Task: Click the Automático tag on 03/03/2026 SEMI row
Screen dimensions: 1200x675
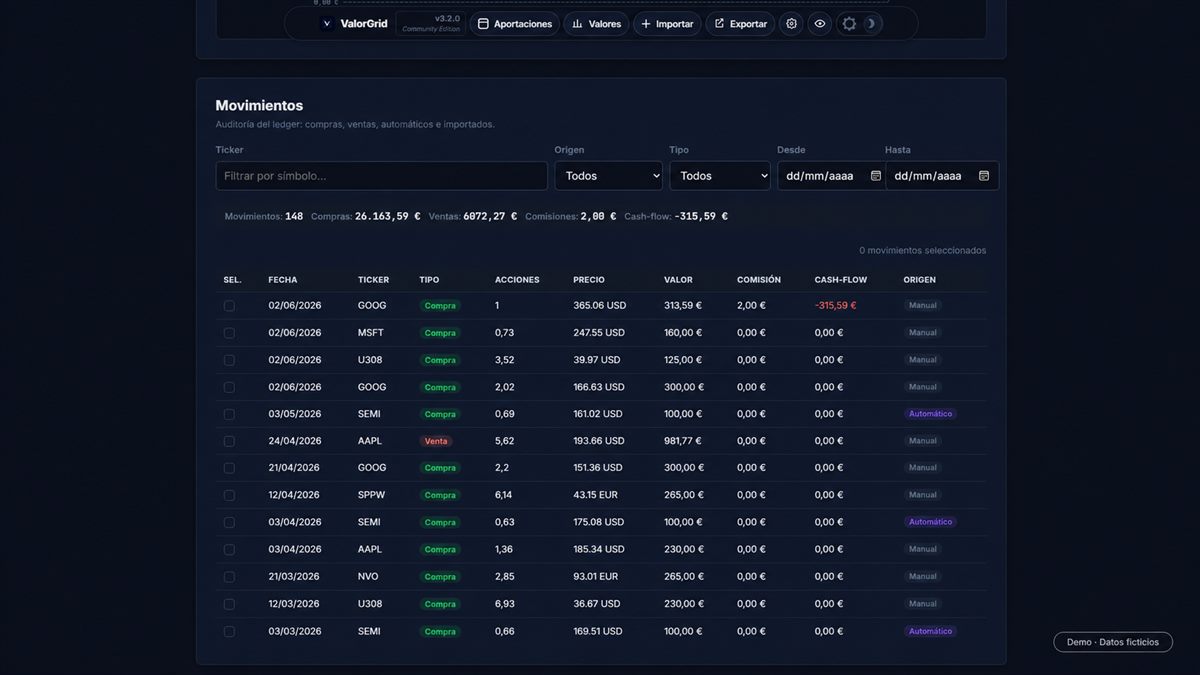Action: [930, 631]
